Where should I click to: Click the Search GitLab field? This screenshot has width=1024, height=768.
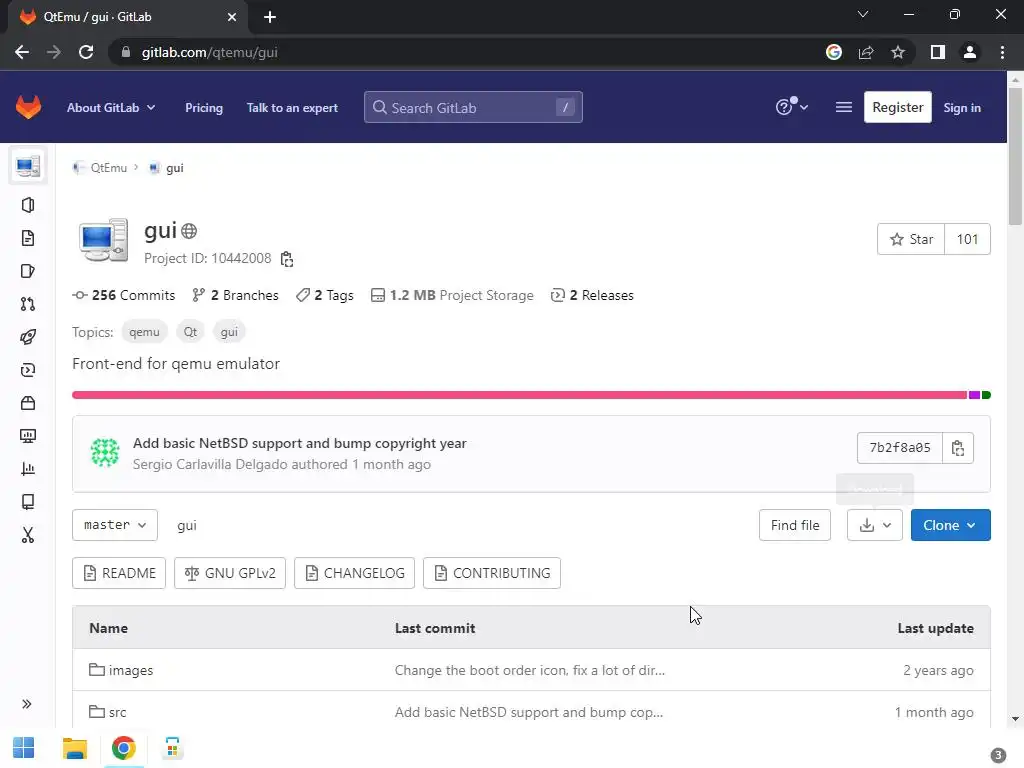473,107
